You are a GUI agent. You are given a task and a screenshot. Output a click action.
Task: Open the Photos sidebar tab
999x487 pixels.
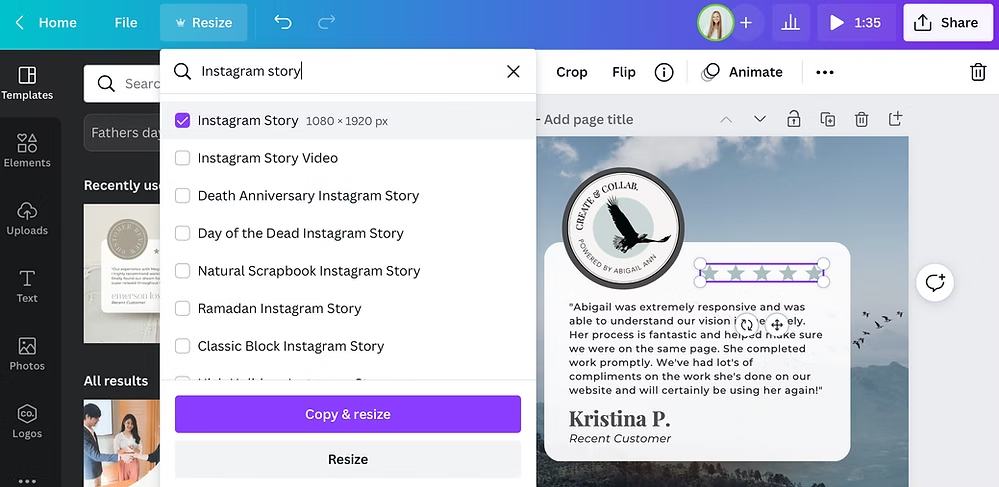27,354
